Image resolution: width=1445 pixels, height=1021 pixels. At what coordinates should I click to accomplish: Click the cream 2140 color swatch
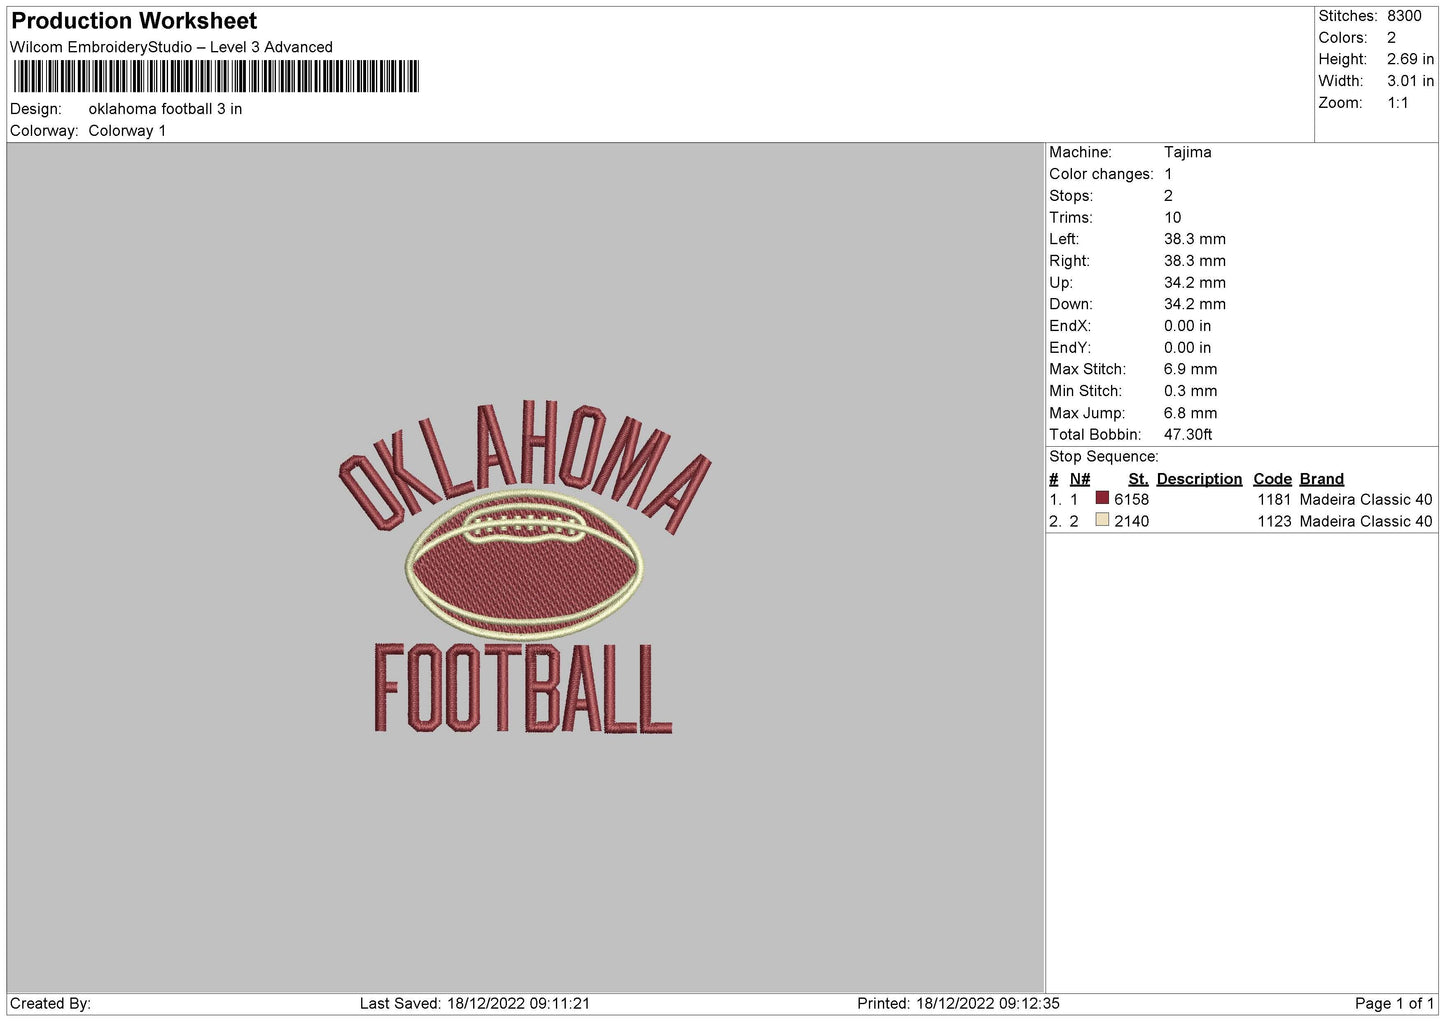[1102, 520]
